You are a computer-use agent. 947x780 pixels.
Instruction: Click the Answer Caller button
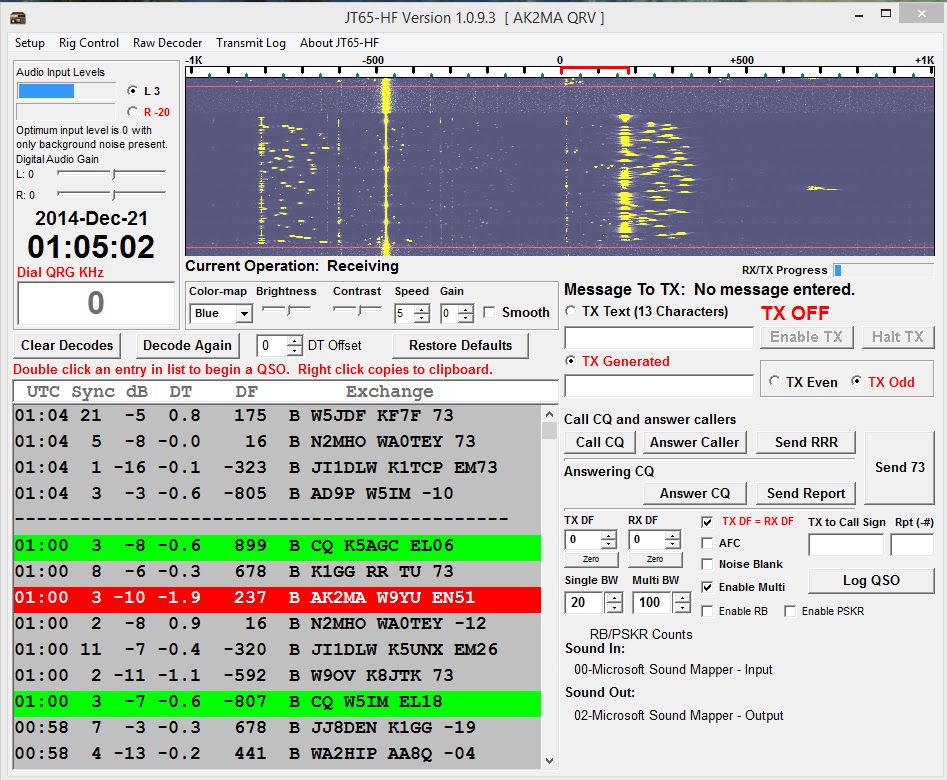point(695,442)
